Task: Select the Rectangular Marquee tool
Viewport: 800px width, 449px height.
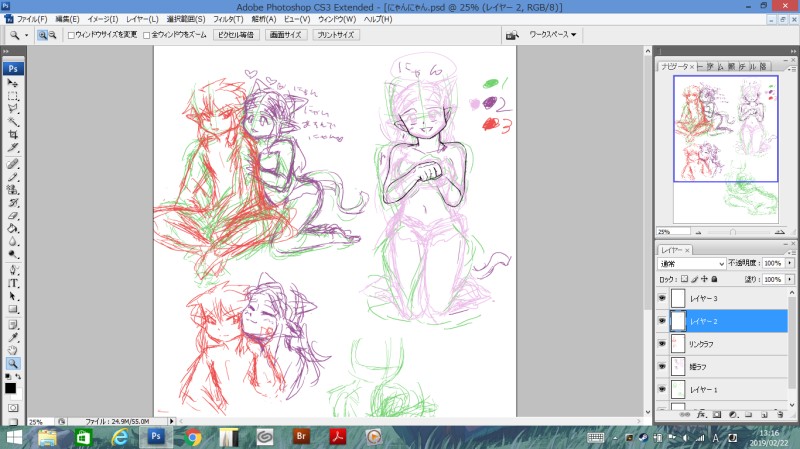Action: click(x=13, y=96)
